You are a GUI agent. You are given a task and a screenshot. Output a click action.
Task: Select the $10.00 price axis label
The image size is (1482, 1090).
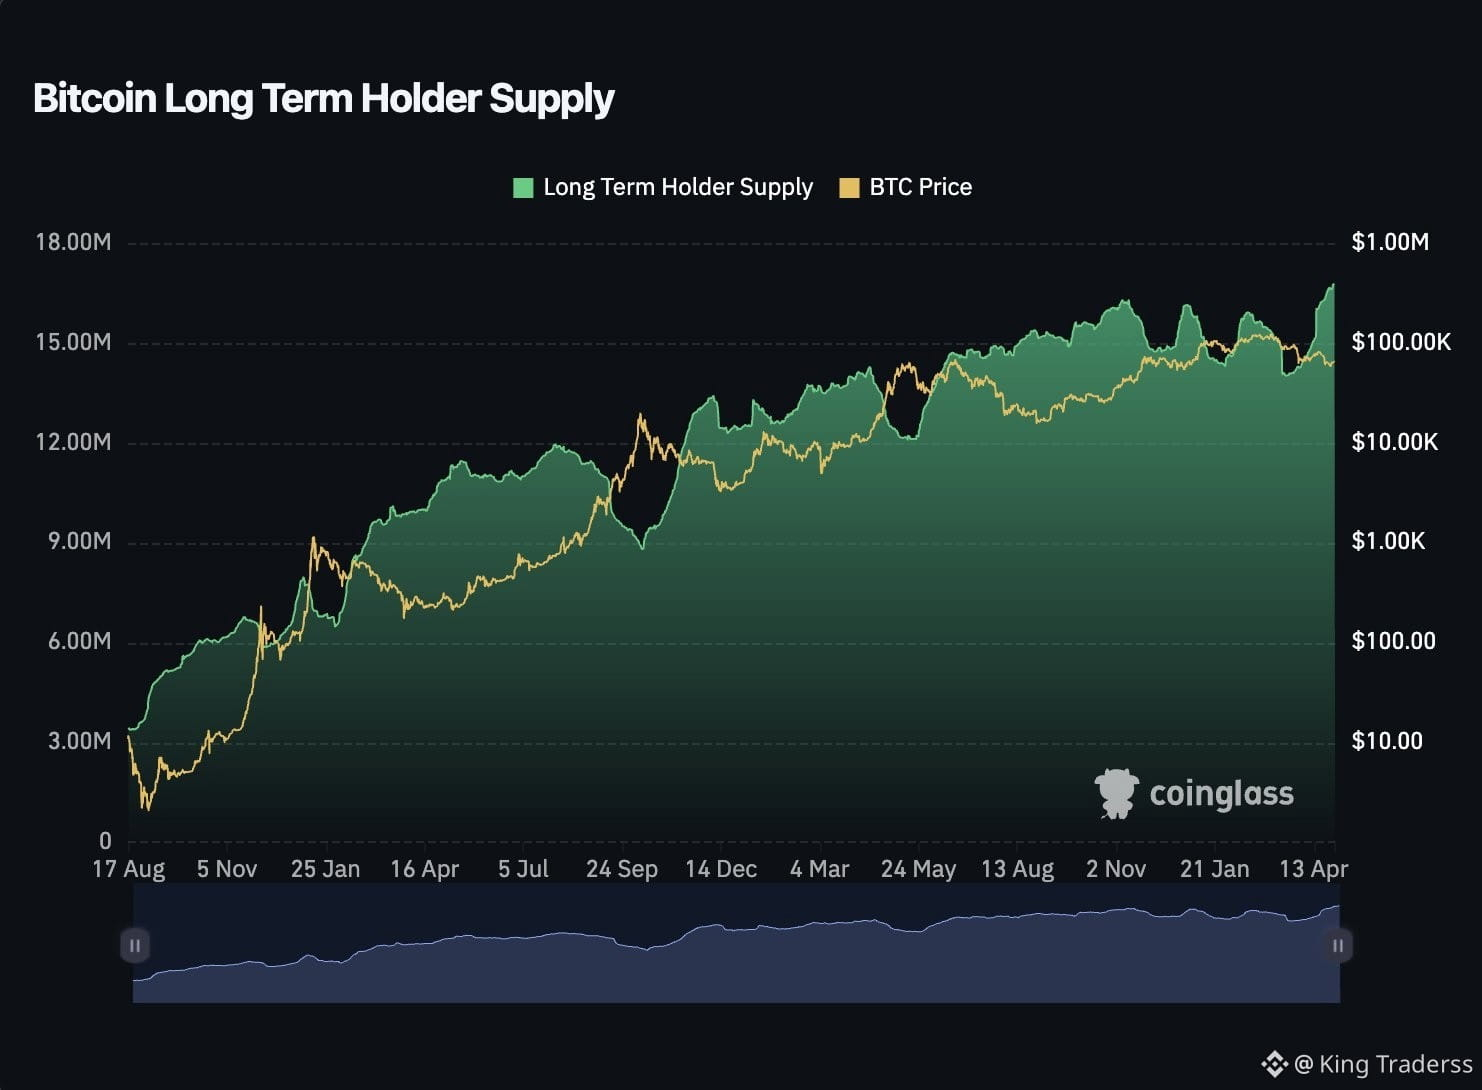[x=1387, y=741]
